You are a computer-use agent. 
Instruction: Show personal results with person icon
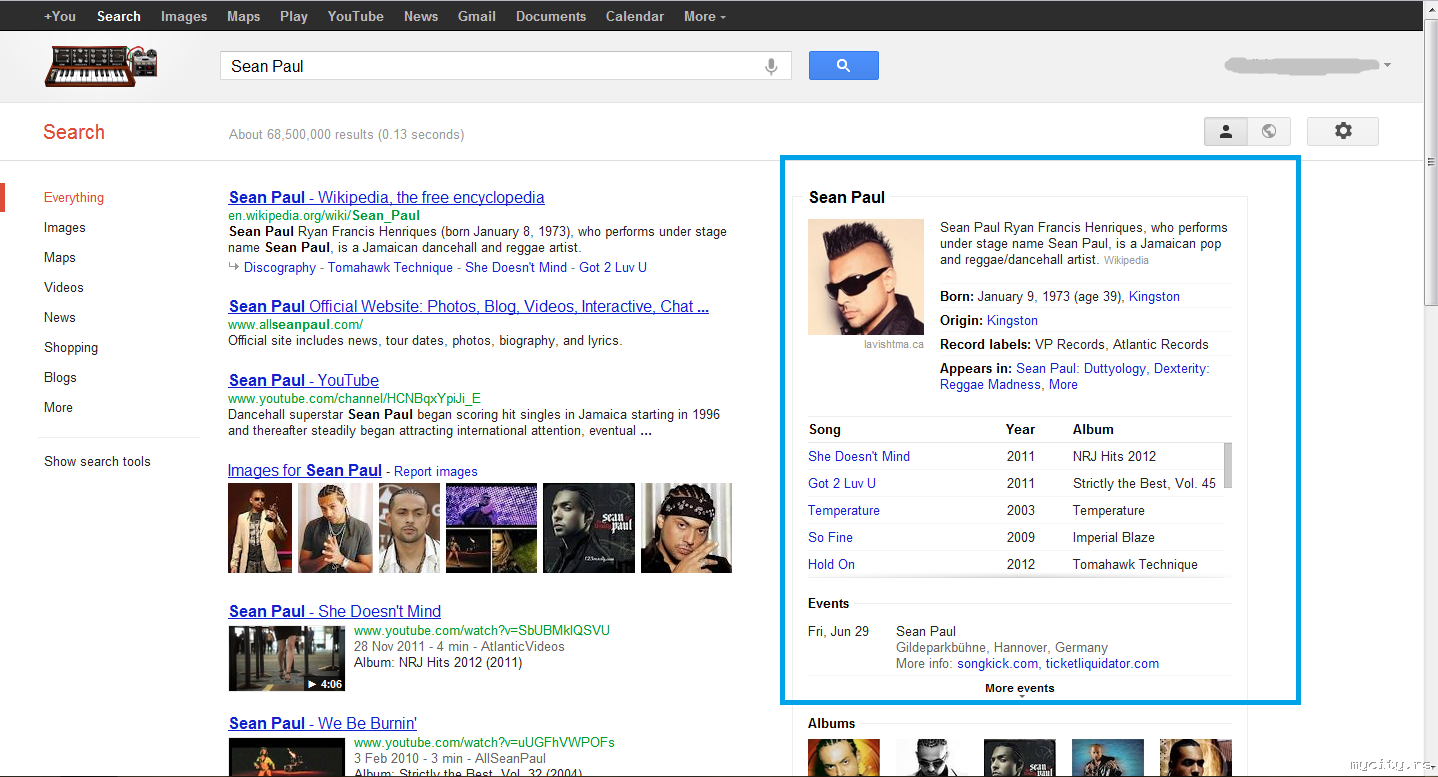pyautogui.click(x=1226, y=131)
